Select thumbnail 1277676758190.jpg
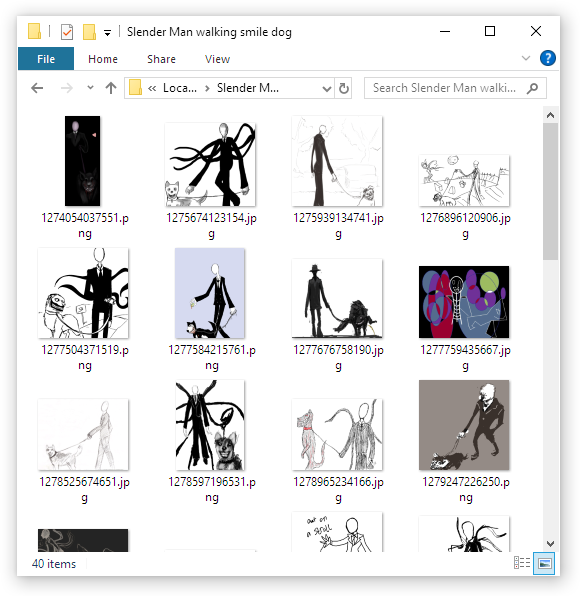Image resolution: width=580 pixels, height=596 pixels. [337, 298]
